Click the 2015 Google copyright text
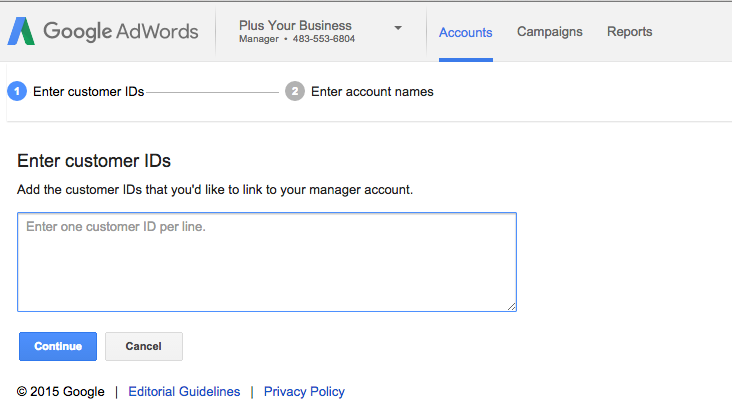Viewport: 732px width, 412px height. [x=61, y=391]
